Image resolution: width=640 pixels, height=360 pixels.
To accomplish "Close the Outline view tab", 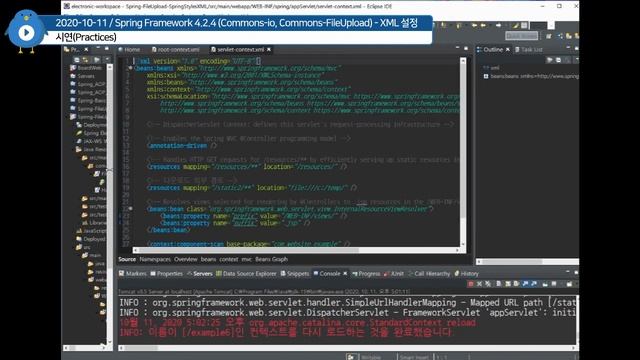I will coord(507,49).
